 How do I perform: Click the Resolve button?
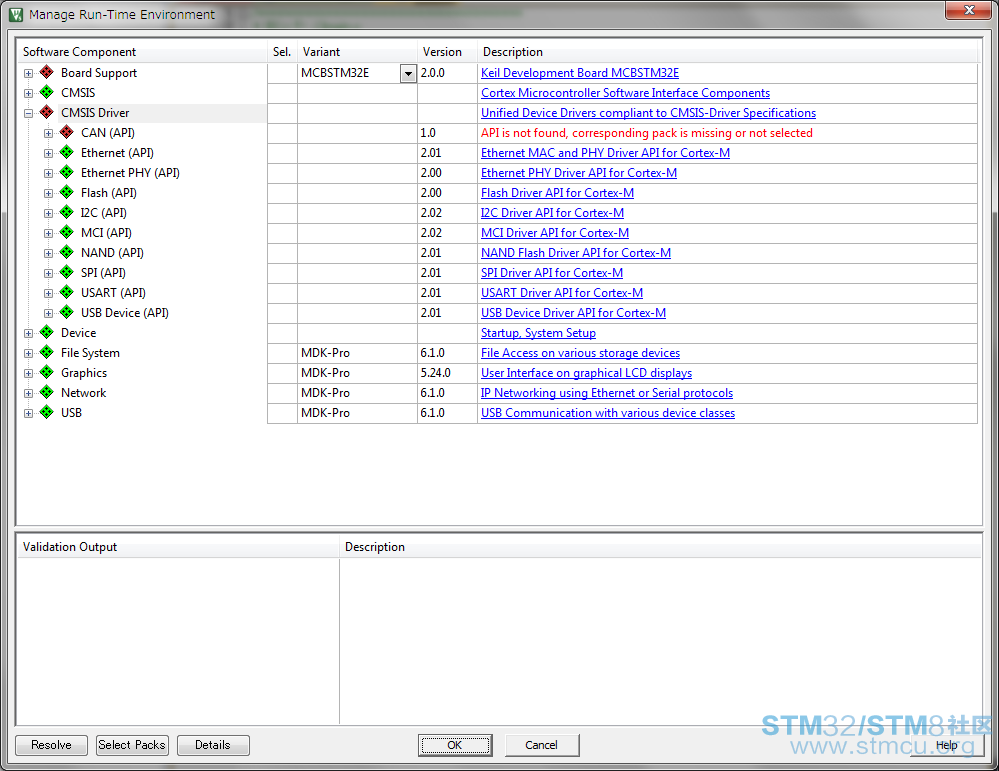tap(52, 745)
